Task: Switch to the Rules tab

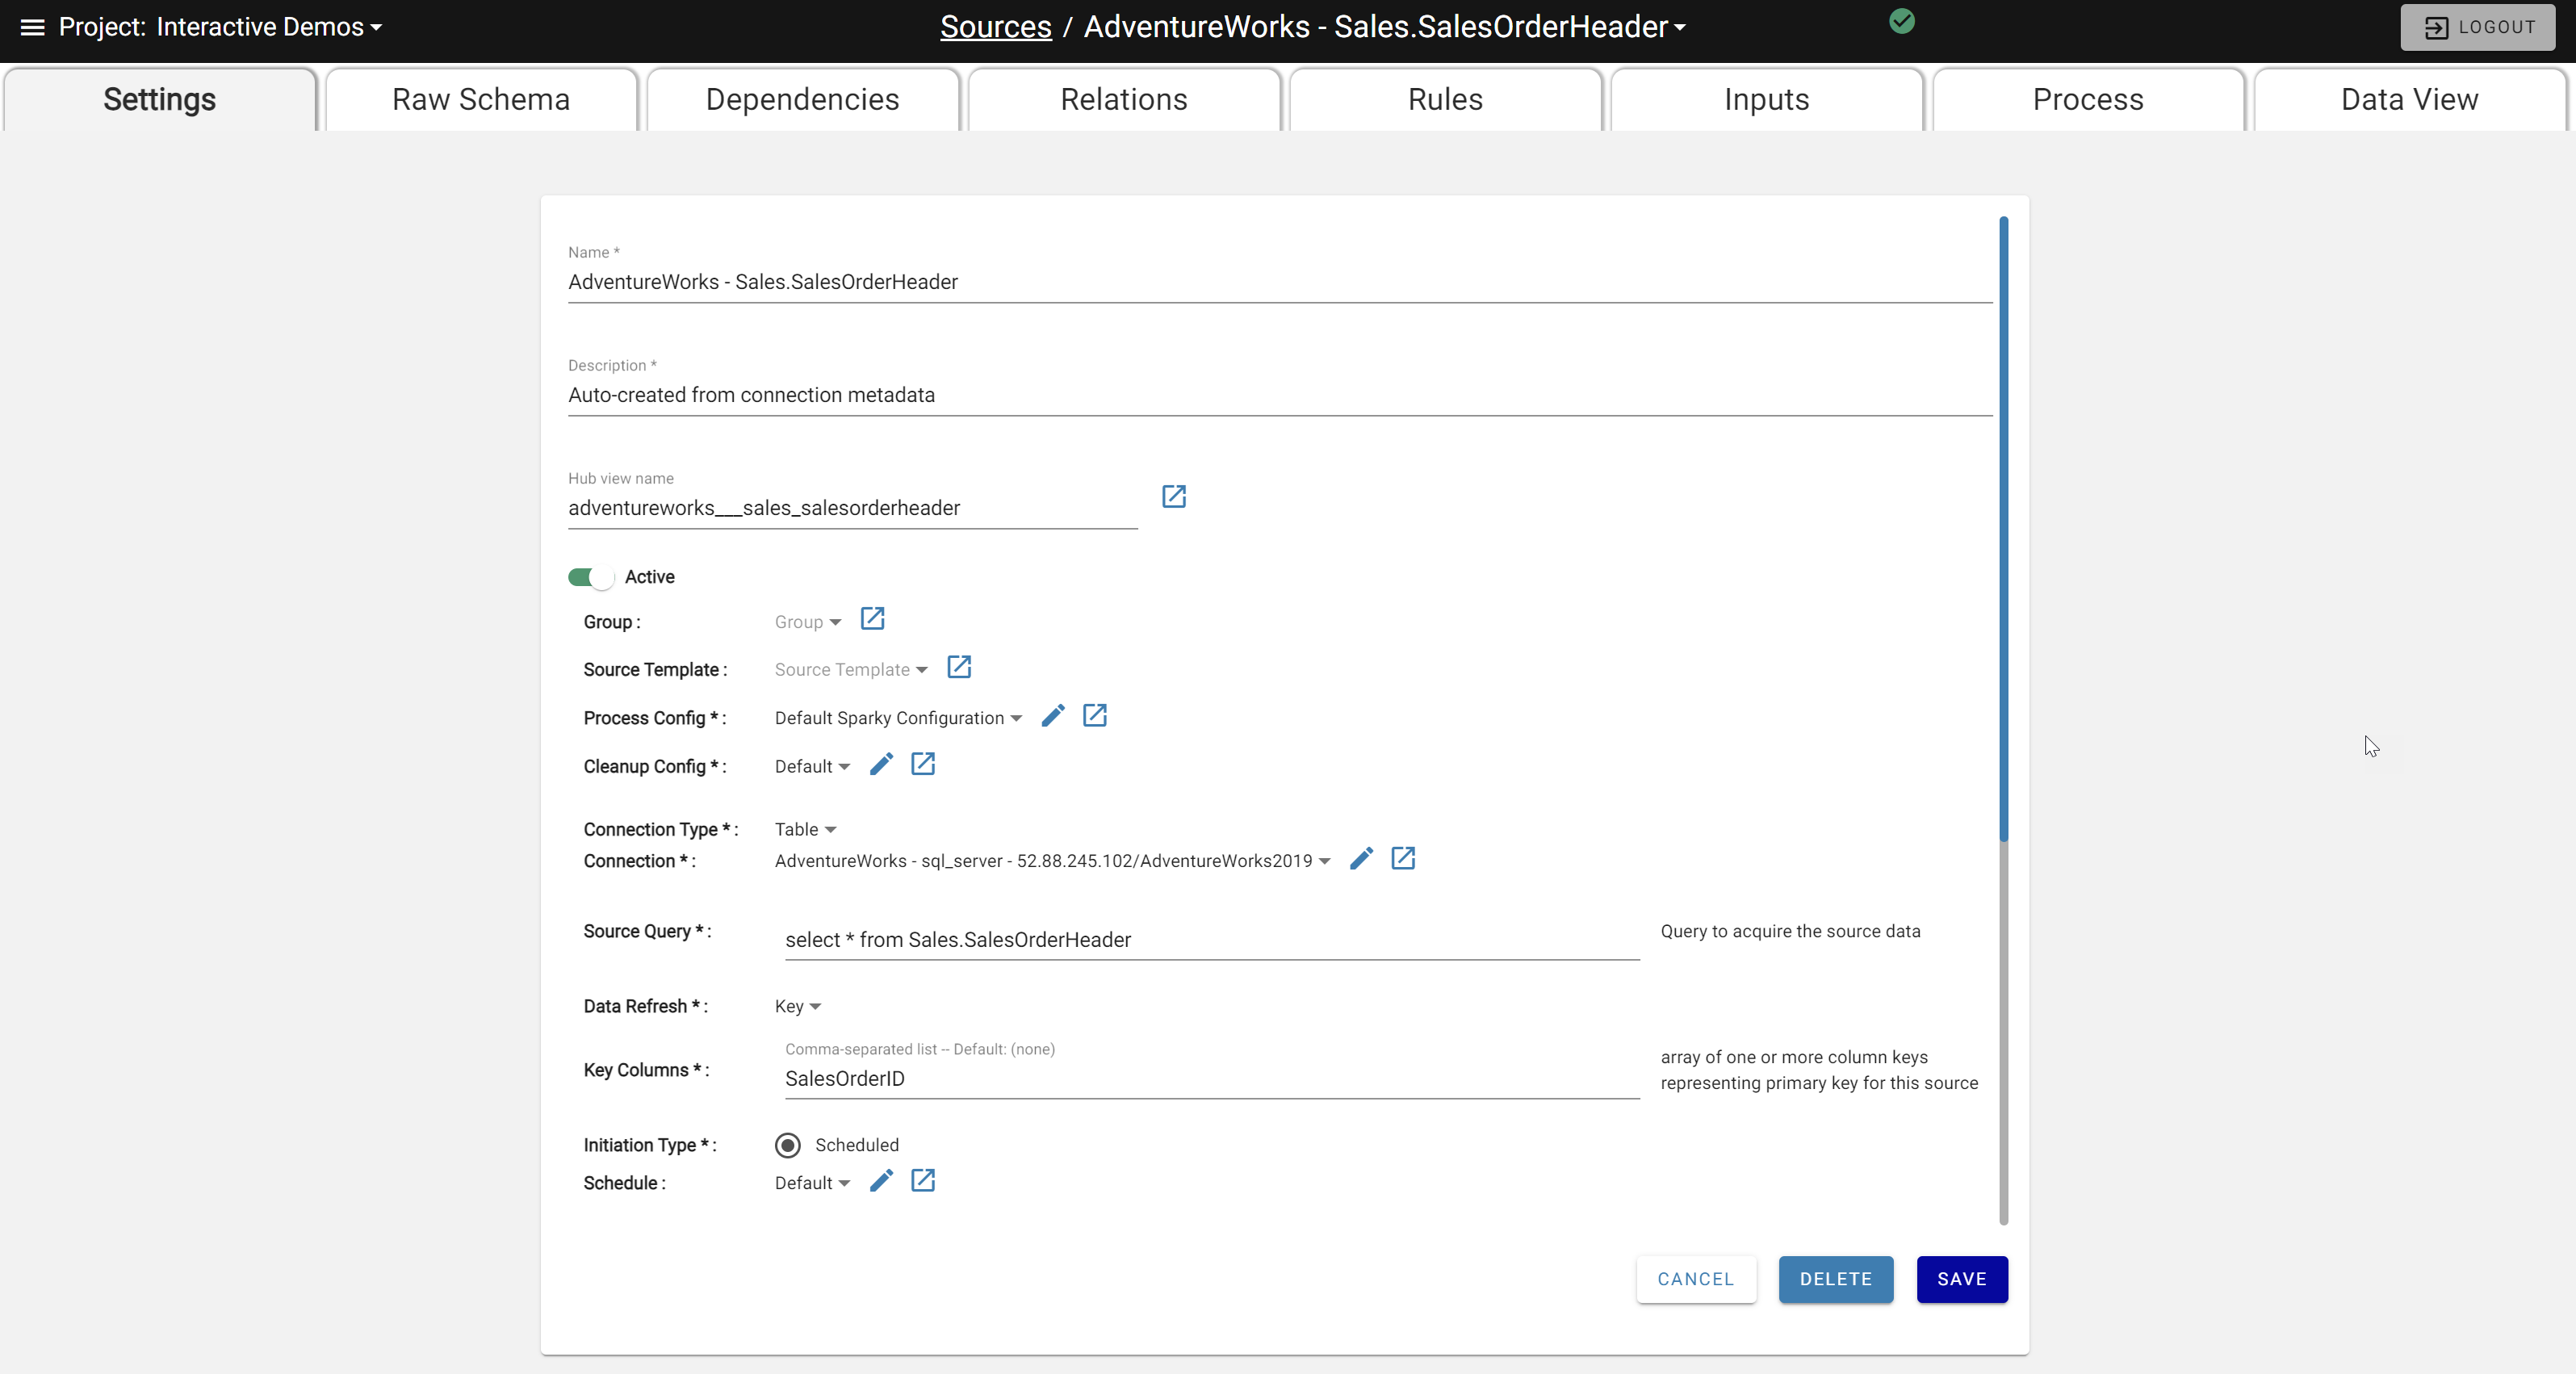Action: (1445, 99)
